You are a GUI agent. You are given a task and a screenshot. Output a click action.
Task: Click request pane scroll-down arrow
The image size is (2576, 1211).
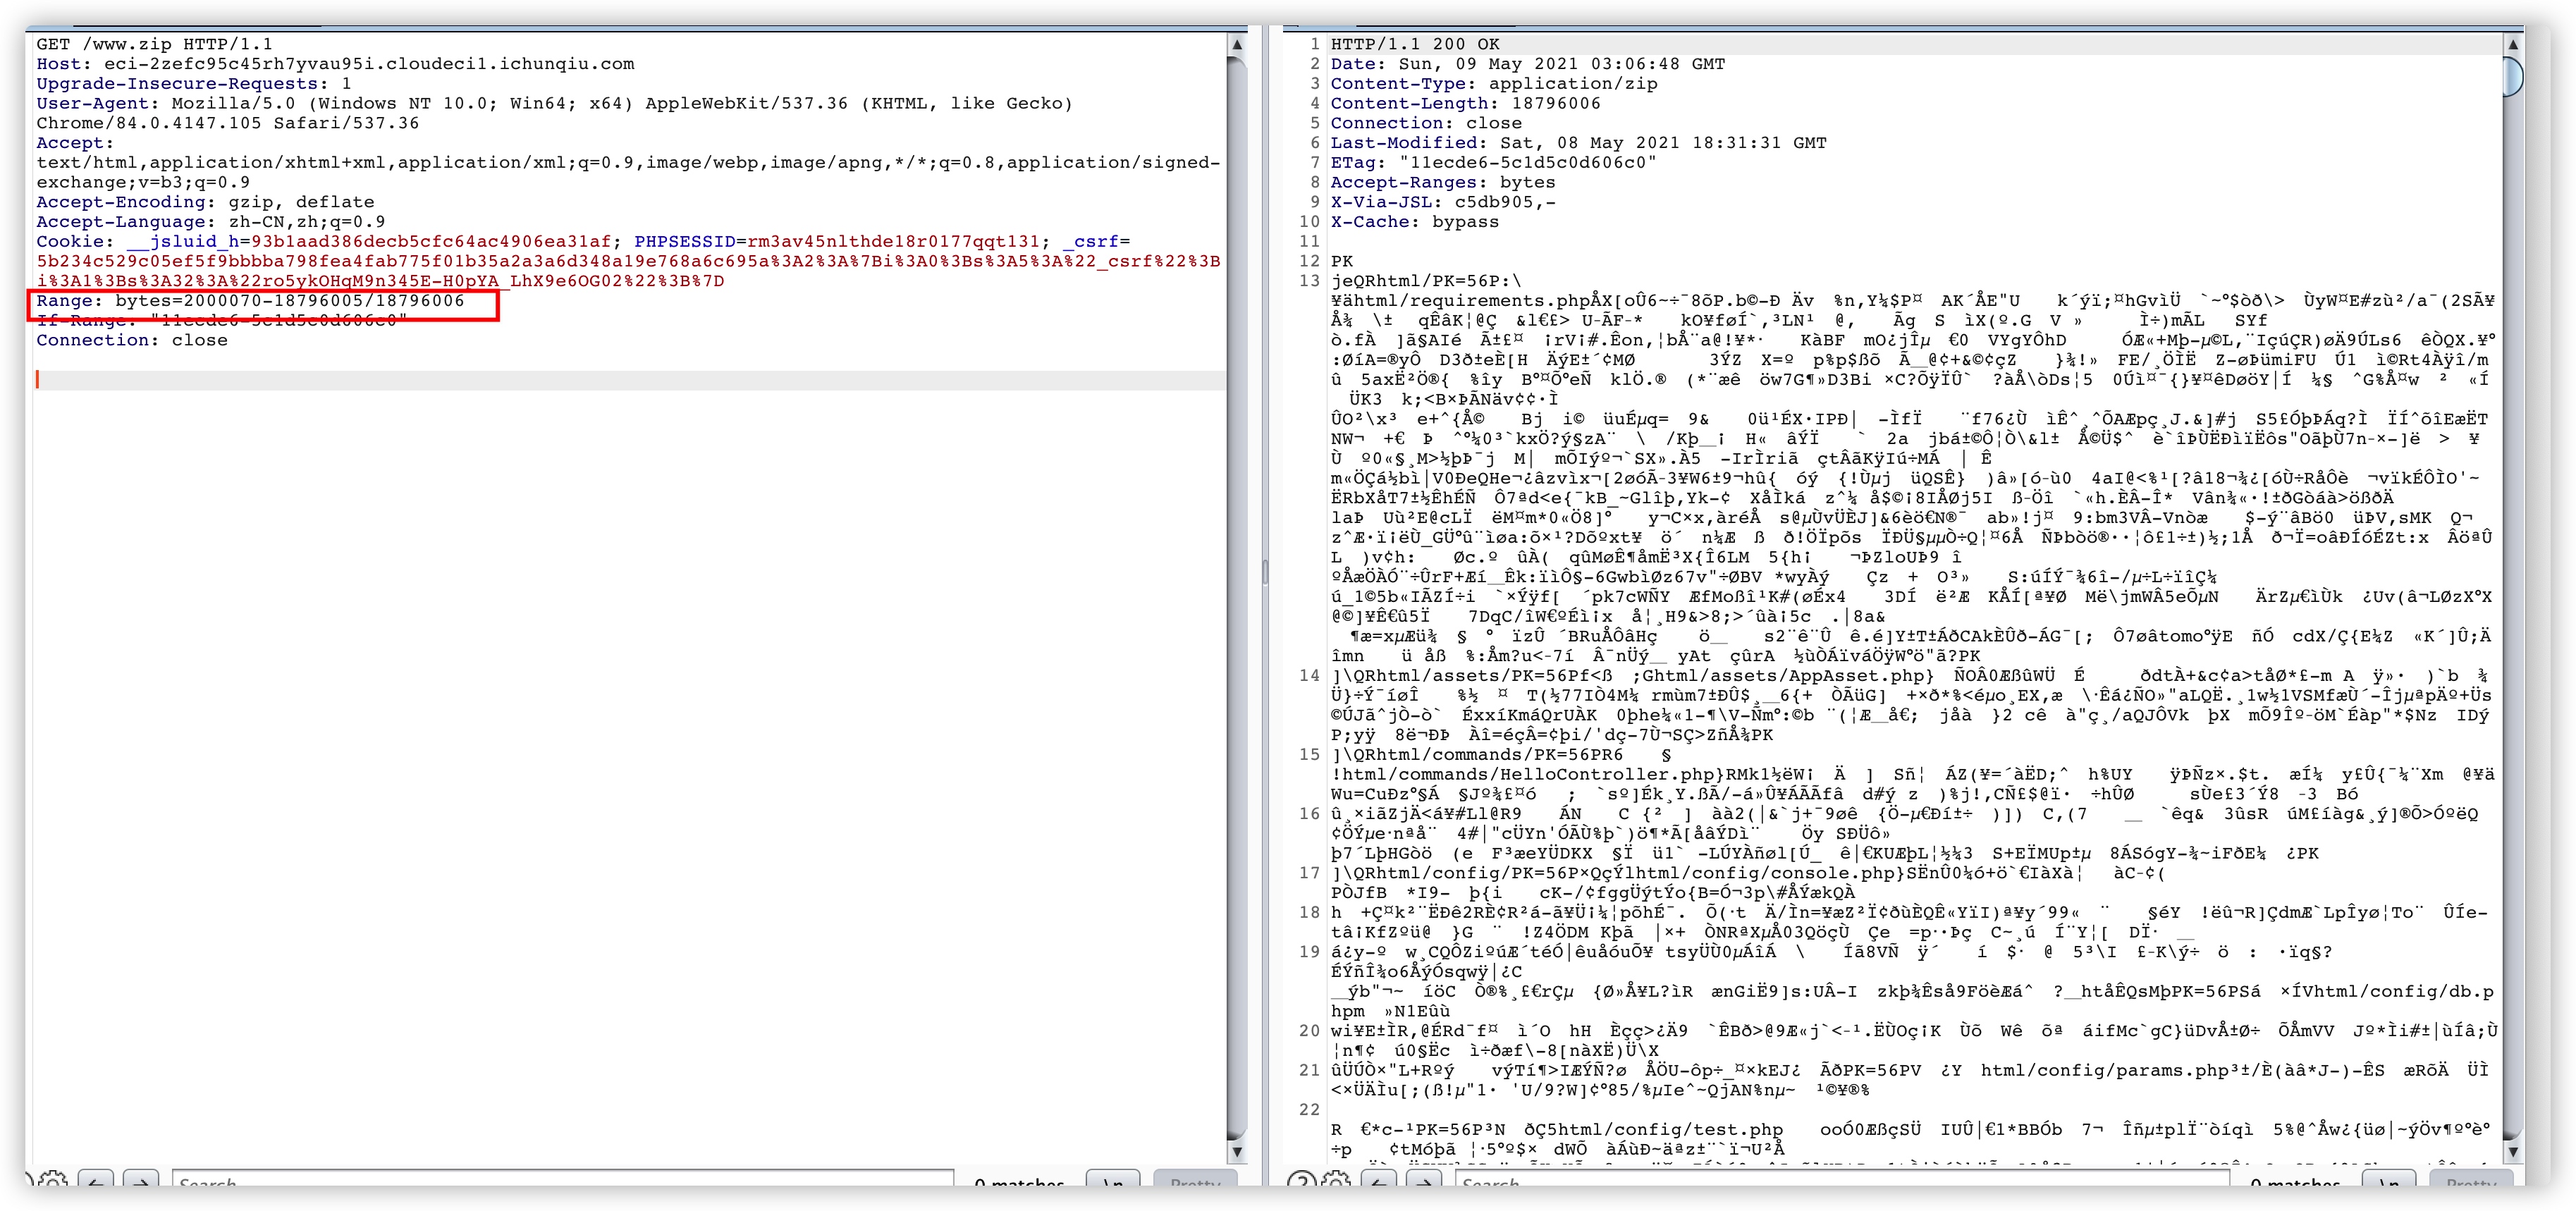pyautogui.click(x=1237, y=1151)
